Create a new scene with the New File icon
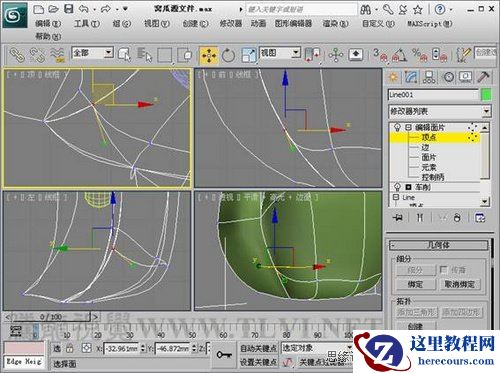Viewport: 500px width, 373px height. point(39,9)
